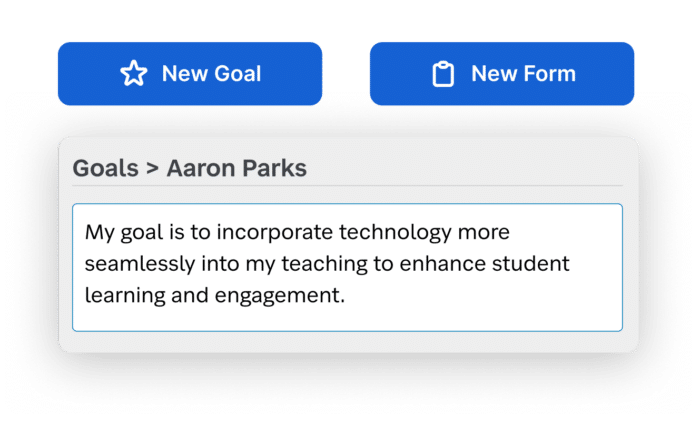Click the word "student" in the goal text
This screenshot has width=700, height=443.
[x=530, y=263]
